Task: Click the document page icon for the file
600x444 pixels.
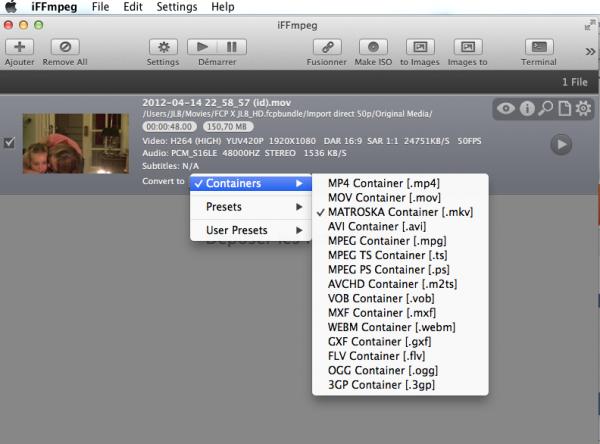Action: (565, 109)
